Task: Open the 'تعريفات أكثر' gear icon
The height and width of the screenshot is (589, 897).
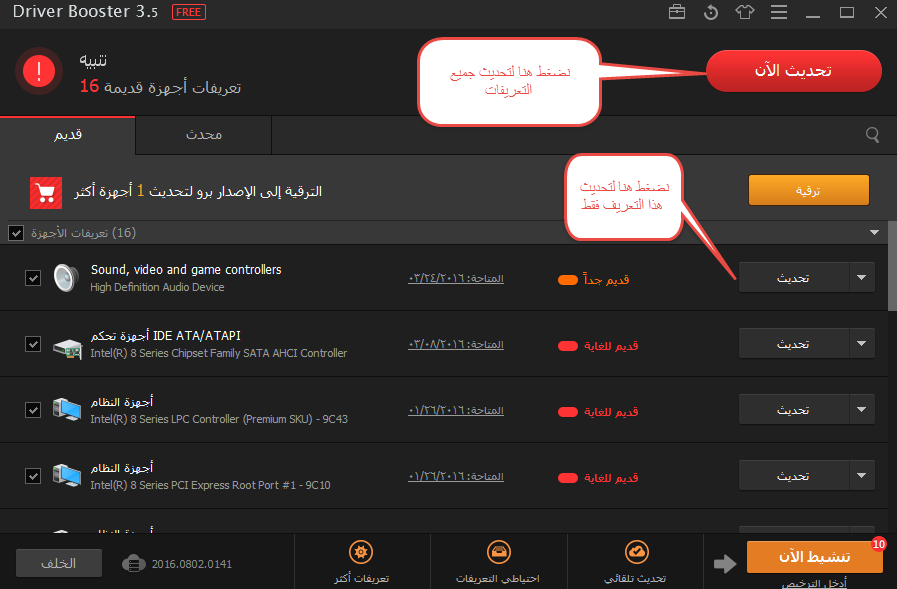Action: pos(361,552)
